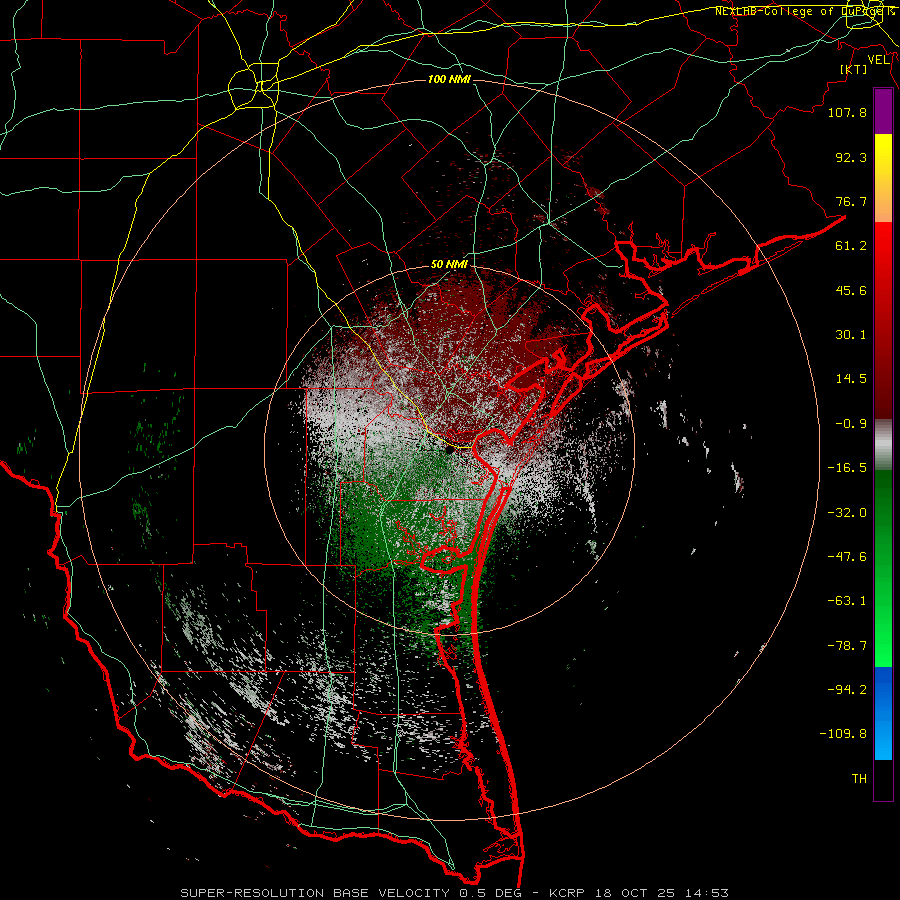Click the 100 NMI range ring label

pyautogui.click(x=449, y=79)
